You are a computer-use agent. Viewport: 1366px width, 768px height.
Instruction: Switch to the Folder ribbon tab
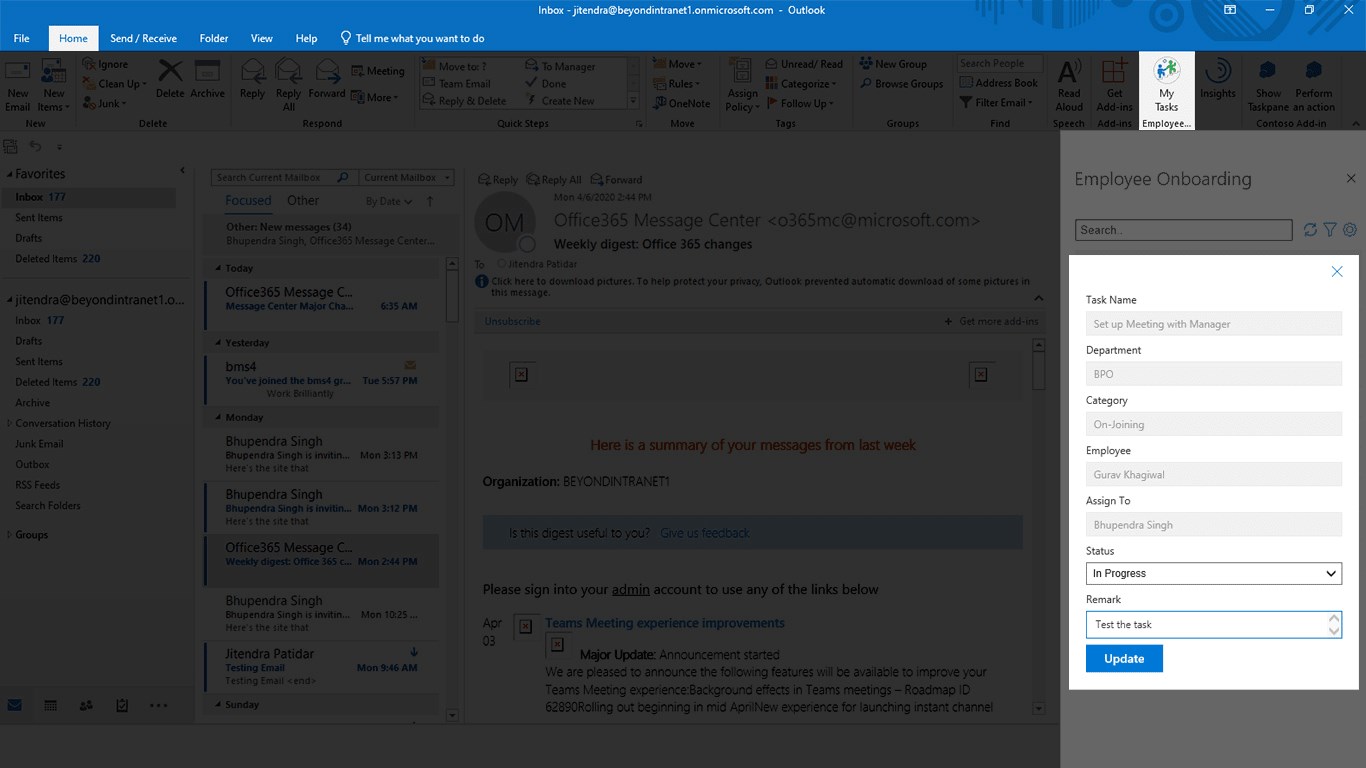tap(214, 38)
